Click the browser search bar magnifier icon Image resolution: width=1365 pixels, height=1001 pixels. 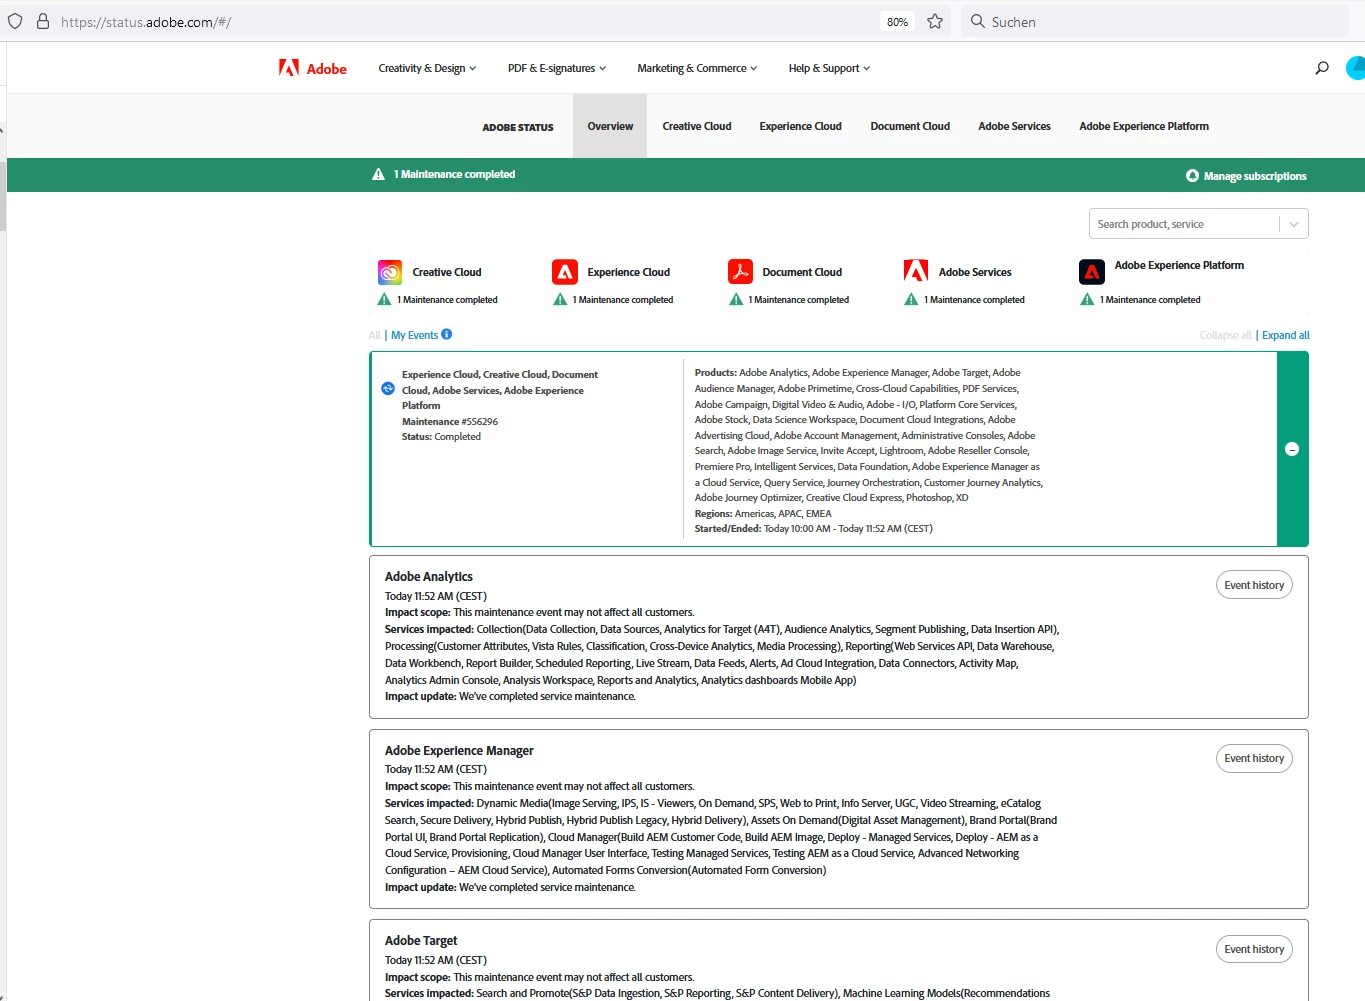[x=978, y=21]
